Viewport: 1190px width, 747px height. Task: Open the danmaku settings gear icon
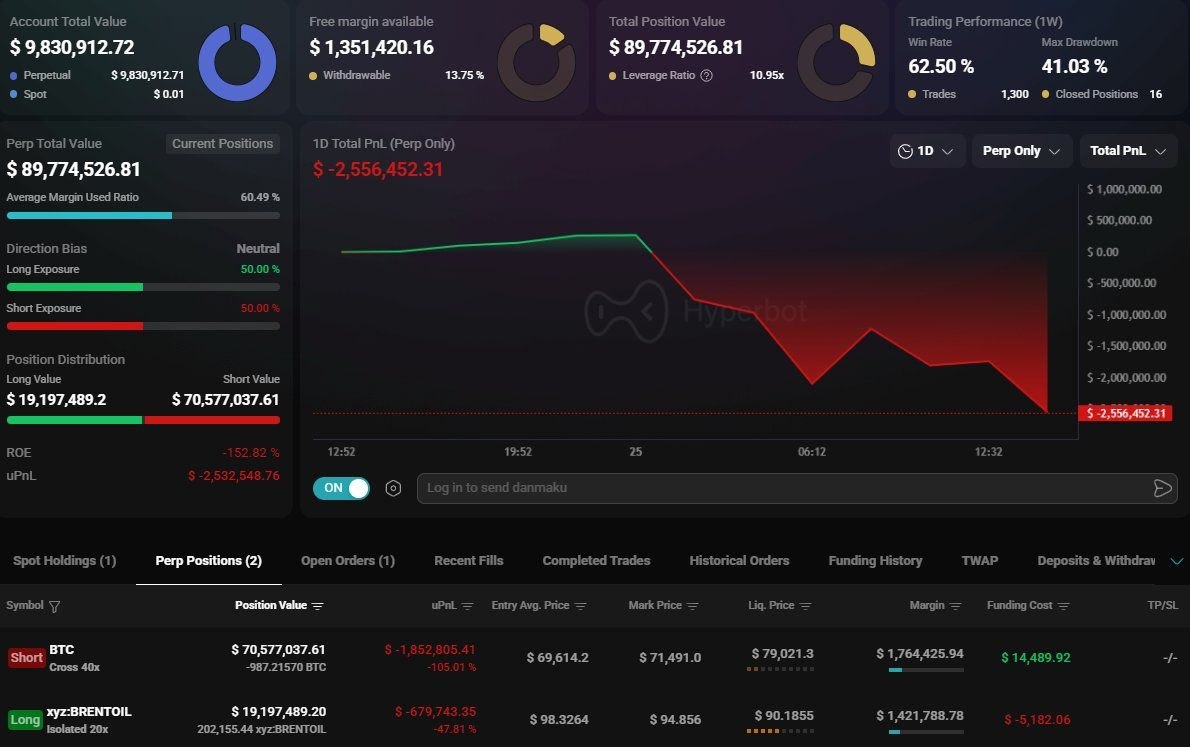[393, 488]
